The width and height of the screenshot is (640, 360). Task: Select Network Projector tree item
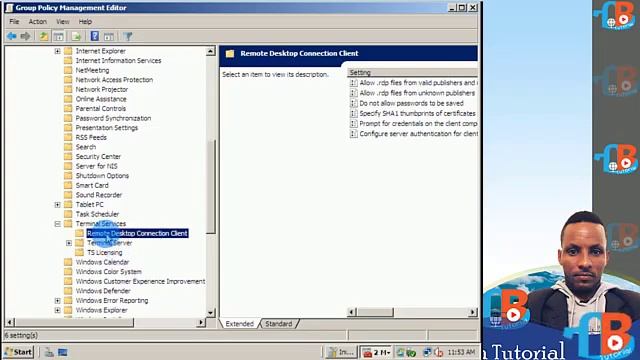pyautogui.click(x=102, y=89)
